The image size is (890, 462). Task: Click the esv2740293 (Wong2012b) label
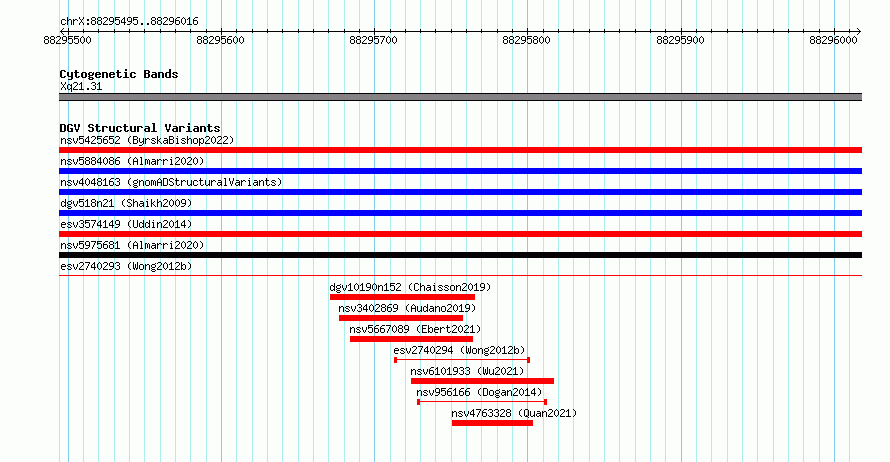point(126,266)
